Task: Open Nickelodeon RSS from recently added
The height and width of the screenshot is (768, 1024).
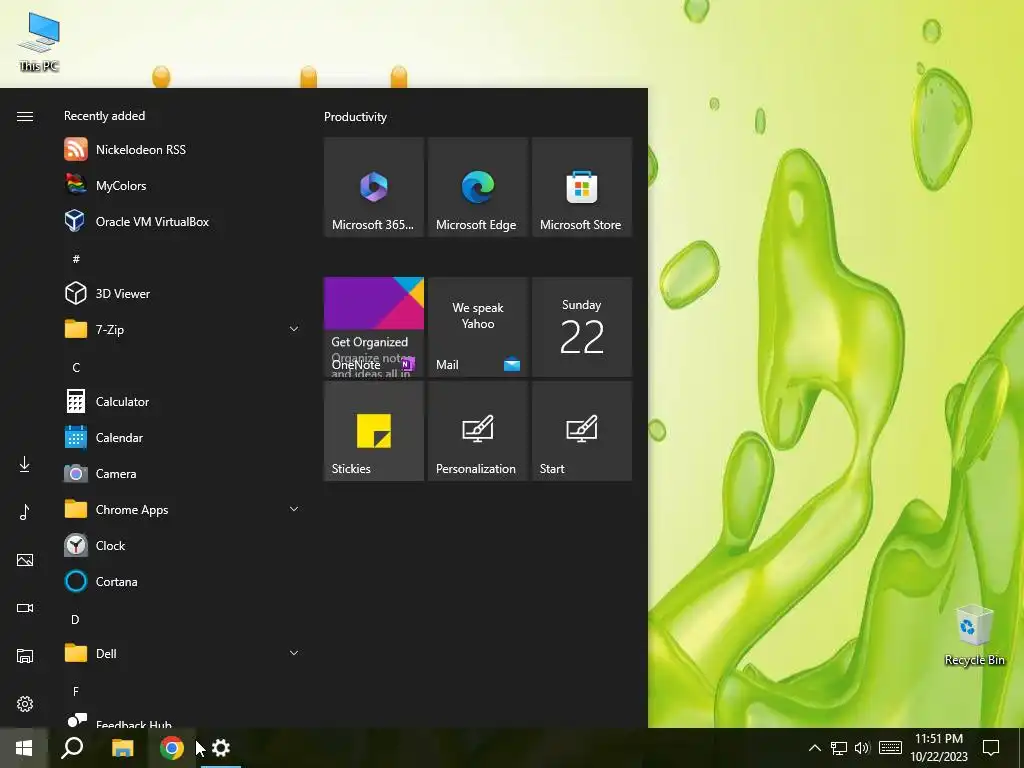Action: [x=182, y=150]
